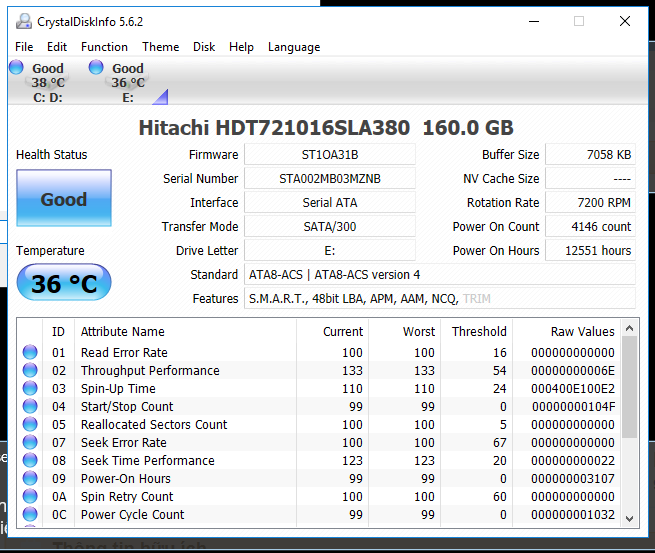Click status orb for Spin-Up Time
The height and width of the screenshot is (553, 655).
(x=30, y=388)
